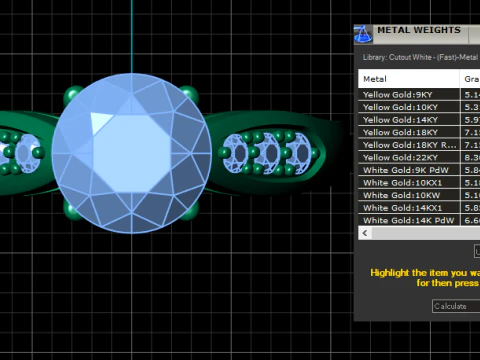Click the Metal column header
This screenshot has height=360, width=480.
(x=409, y=79)
